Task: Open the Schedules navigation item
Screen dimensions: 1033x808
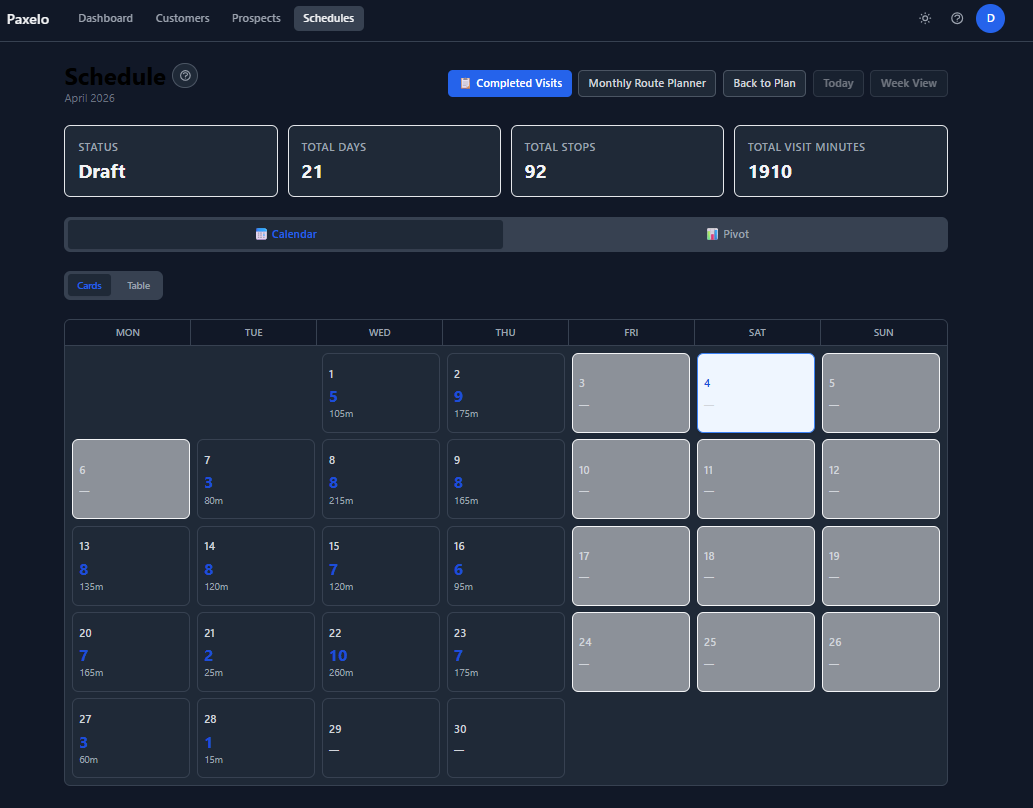Action: coord(328,17)
